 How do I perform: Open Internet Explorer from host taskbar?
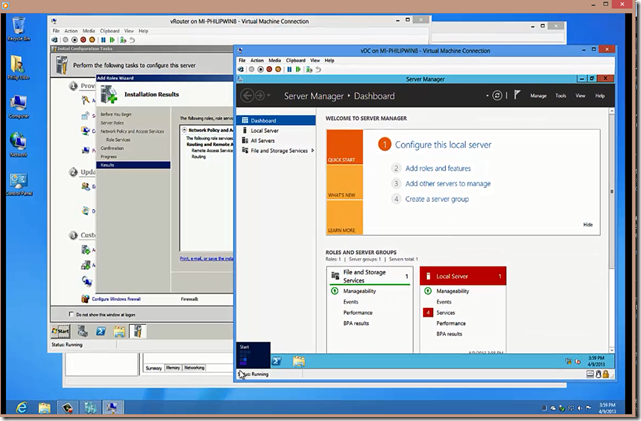click(21, 408)
